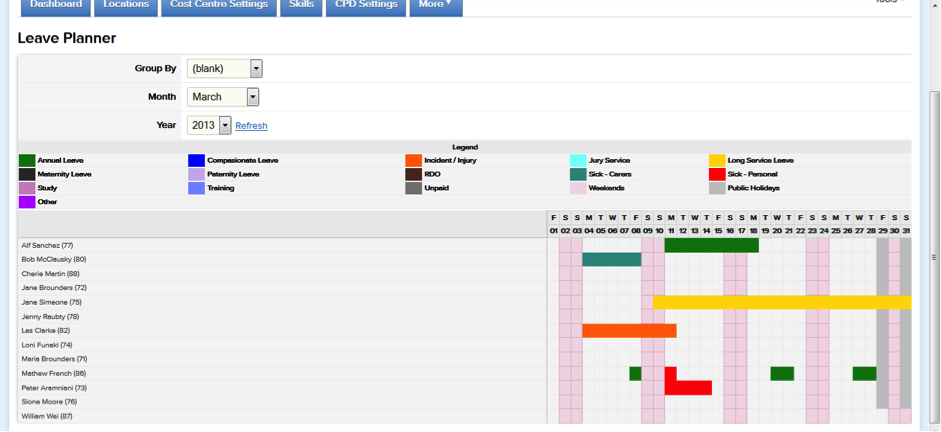Select Les Clarke's orange incident bar

[x=630, y=331]
